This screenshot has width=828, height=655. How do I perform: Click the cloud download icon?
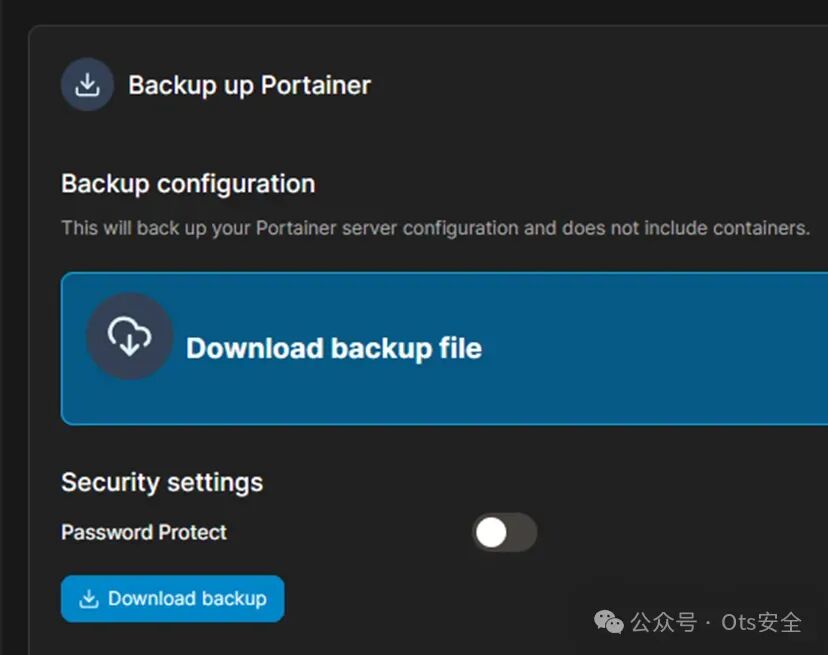pyautogui.click(x=130, y=337)
